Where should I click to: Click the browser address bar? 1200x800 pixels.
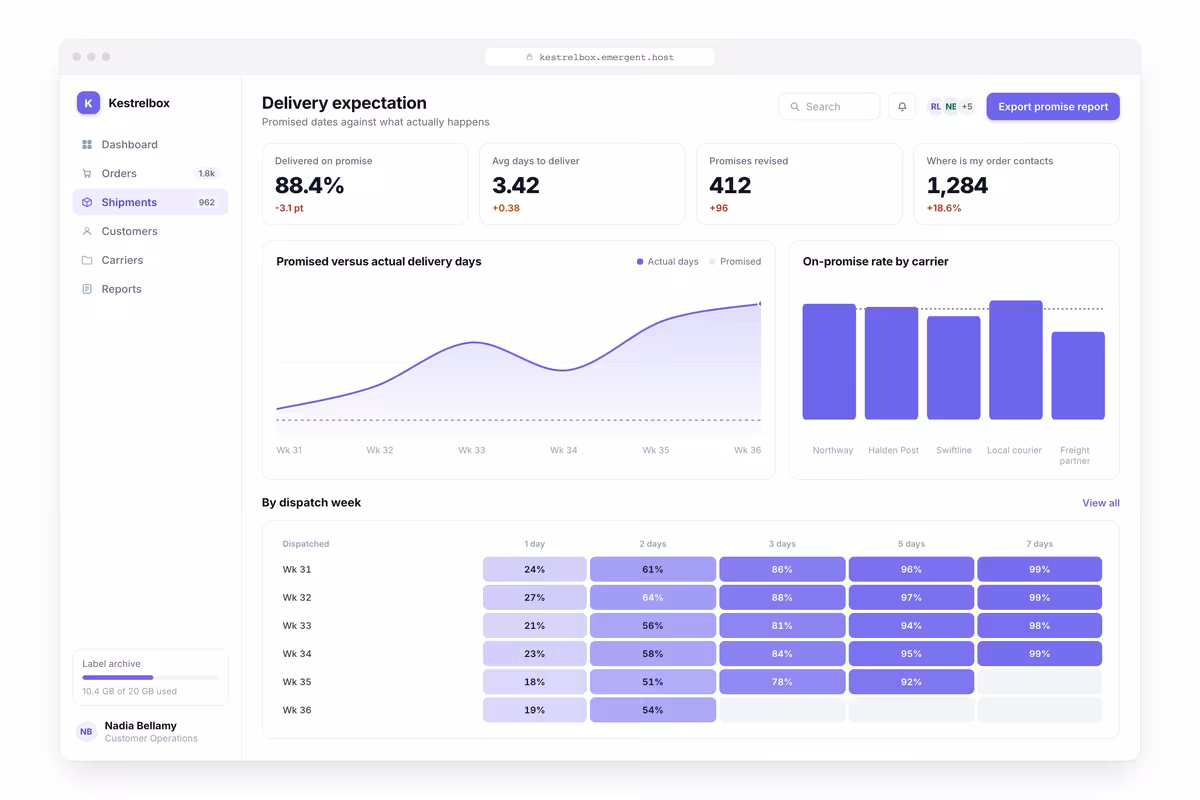coord(600,57)
